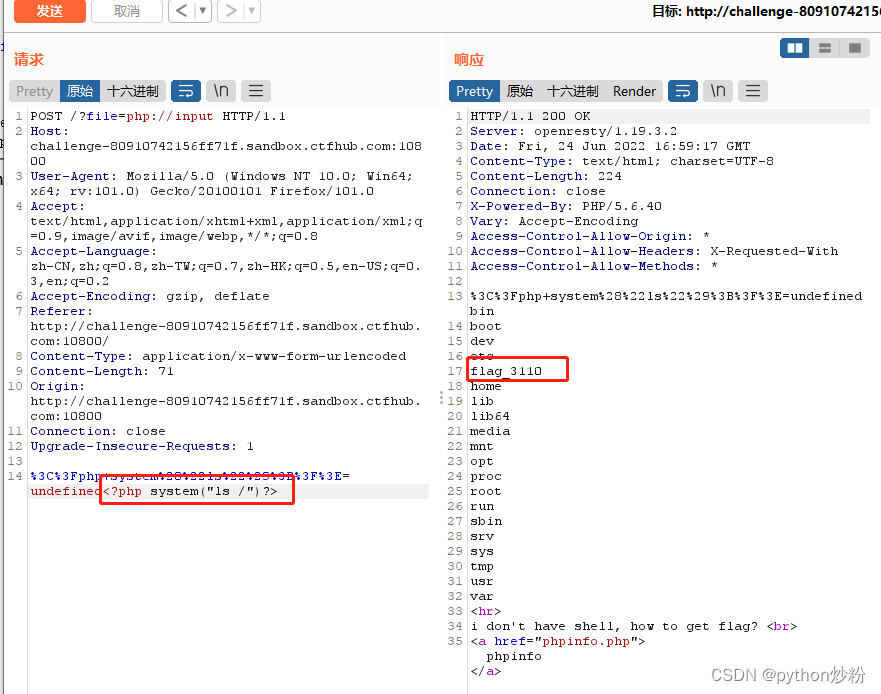Image resolution: width=881 pixels, height=694 pixels.
Task: Select the top-bottom split layout icon
Action: coord(825,48)
